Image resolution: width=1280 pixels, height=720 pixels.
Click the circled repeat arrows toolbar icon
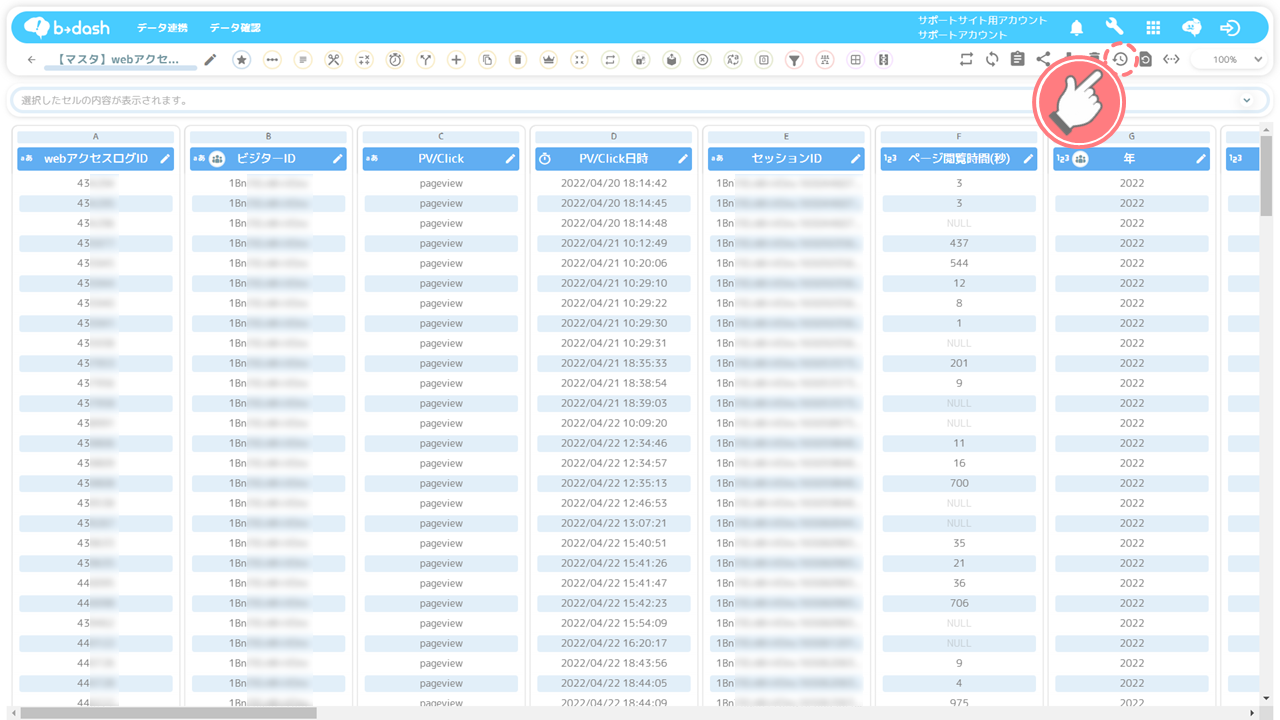(x=610, y=60)
